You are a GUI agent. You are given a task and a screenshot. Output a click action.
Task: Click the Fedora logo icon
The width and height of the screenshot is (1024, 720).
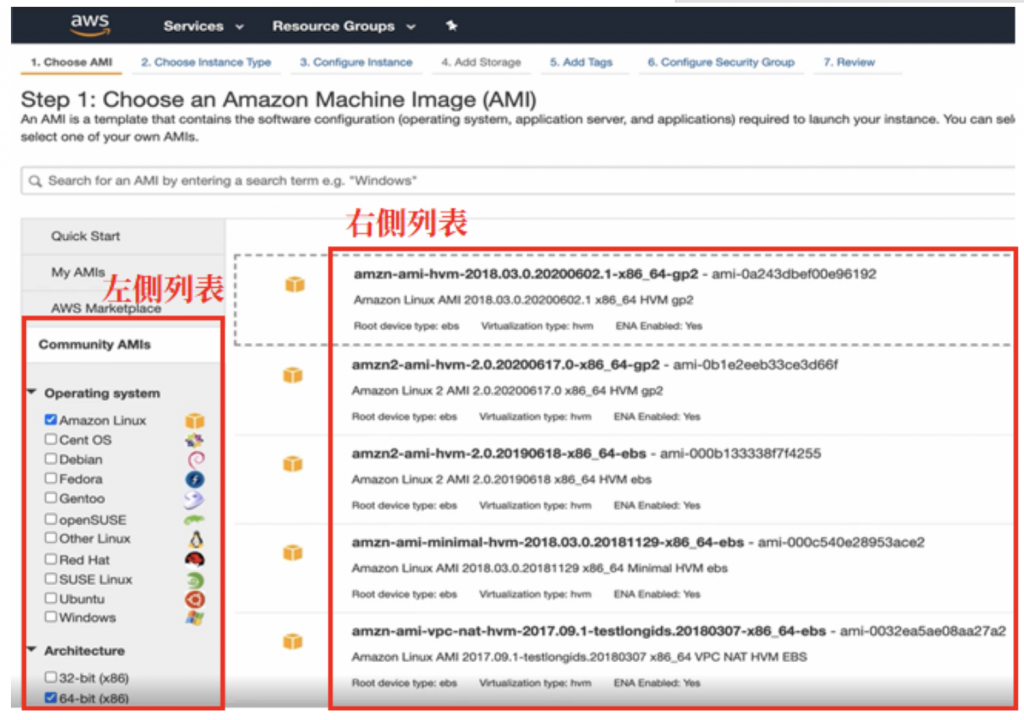point(195,479)
